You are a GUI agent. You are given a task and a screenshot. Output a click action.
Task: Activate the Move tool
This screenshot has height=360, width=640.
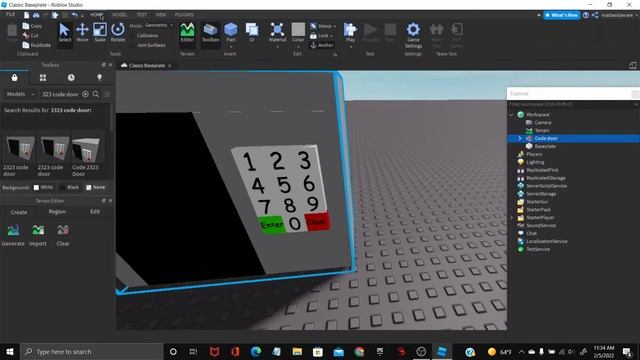[x=82, y=33]
